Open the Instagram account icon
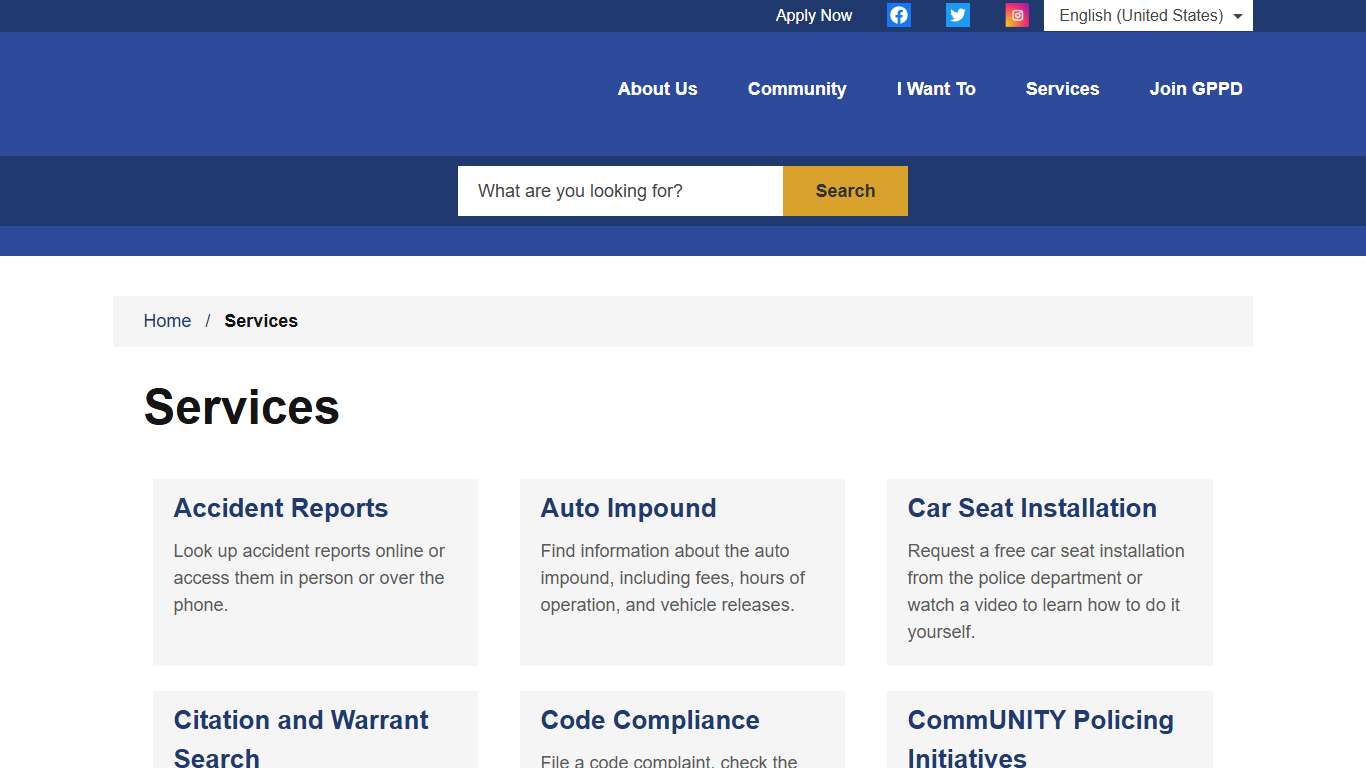Screen dimensions: 1366x768 [x=1017, y=15]
